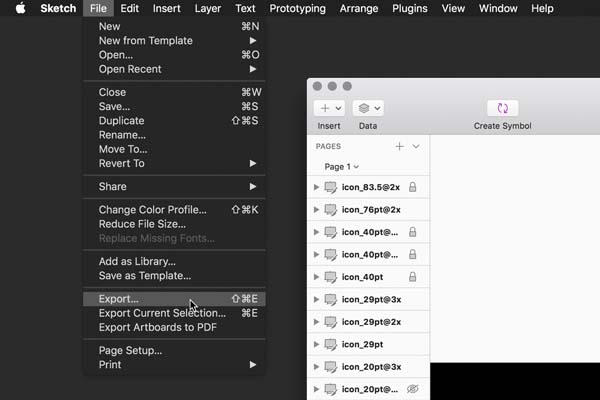Expand the icon_40pt artboard
Image resolution: width=600 pixels, height=400 pixels.
(316, 277)
